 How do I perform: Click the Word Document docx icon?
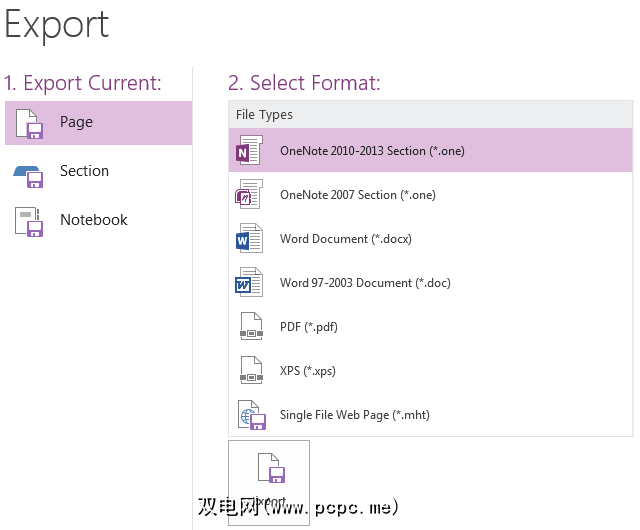[x=249, y=239]
